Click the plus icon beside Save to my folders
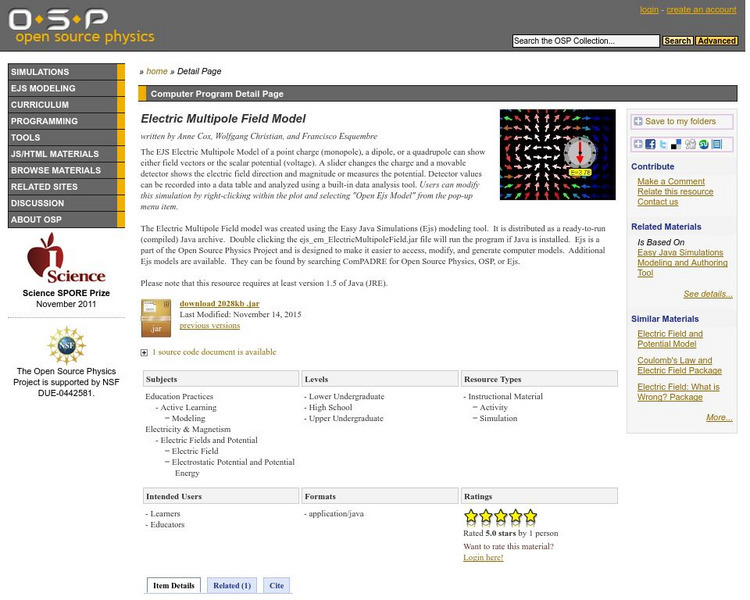 pyautogui.click(x=638, y=122)
